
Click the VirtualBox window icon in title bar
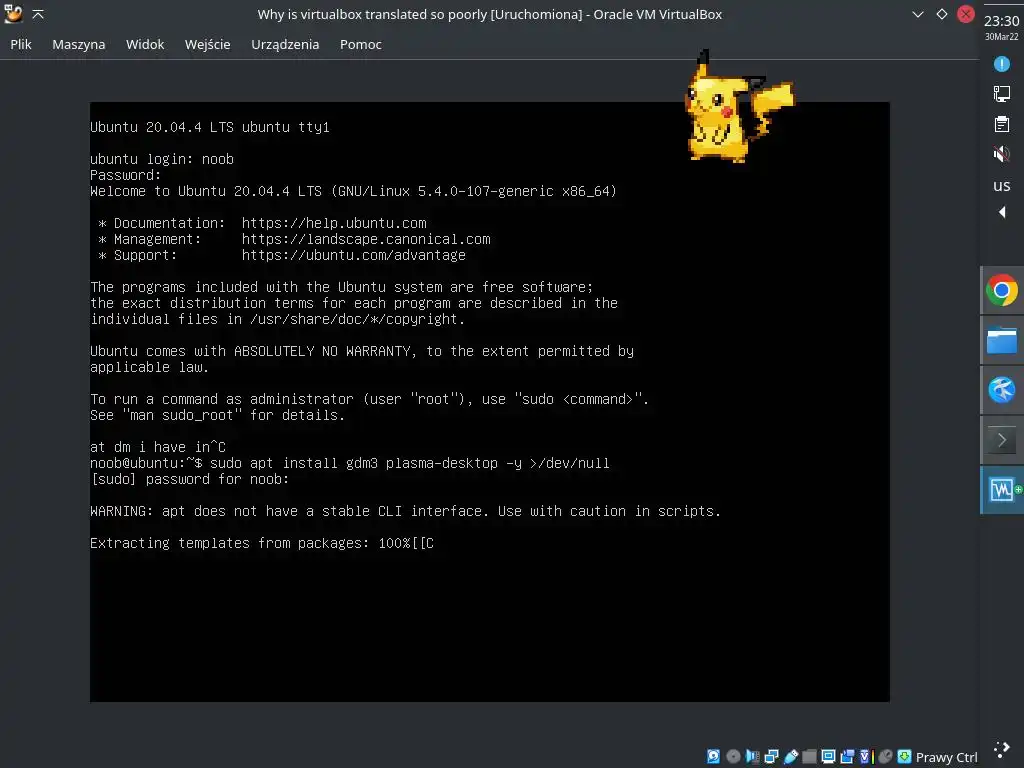pyautogui.click(x=13, y=14)
